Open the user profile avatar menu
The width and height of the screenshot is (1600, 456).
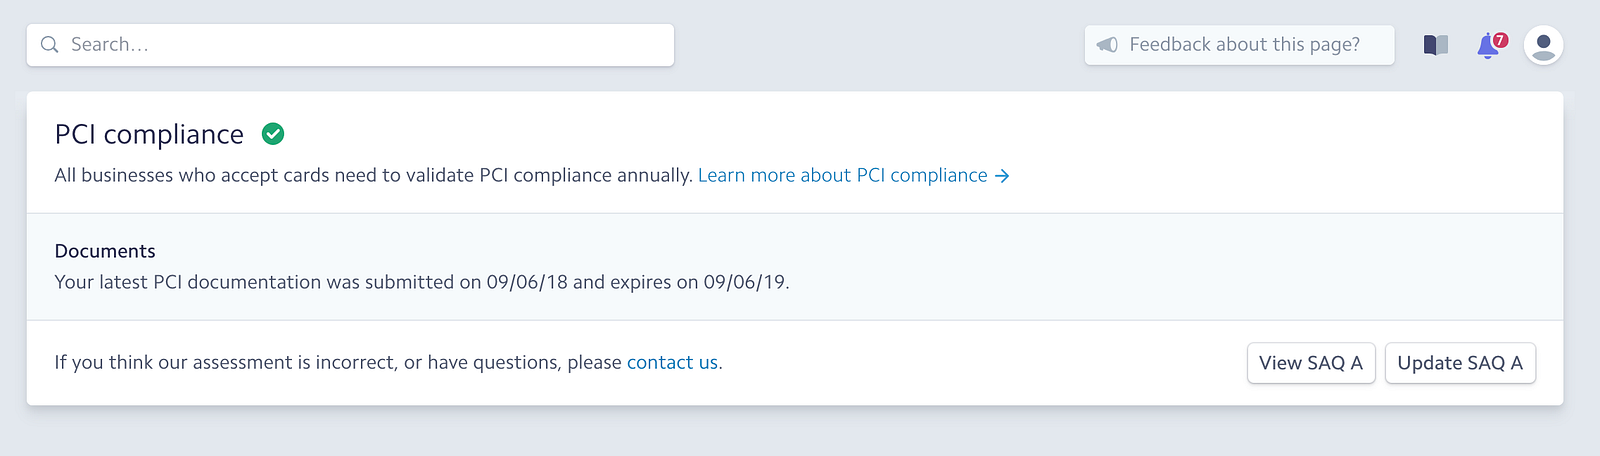(1543, 45)
